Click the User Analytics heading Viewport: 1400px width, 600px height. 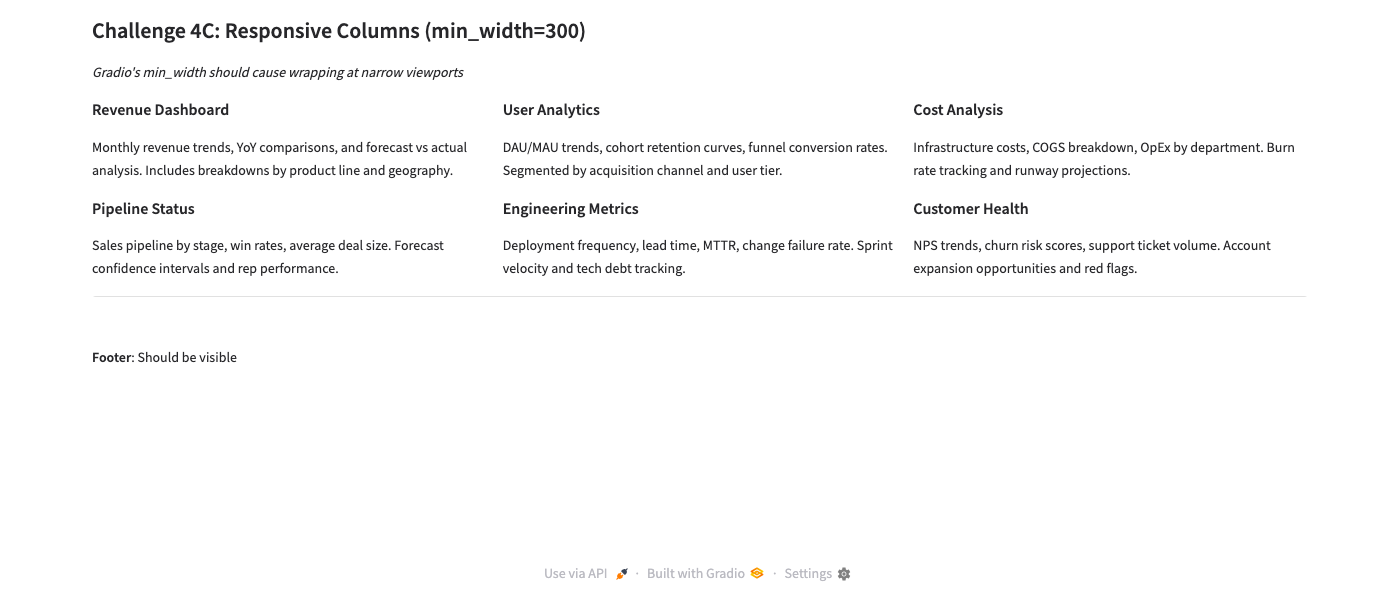[x=551, y=110]
